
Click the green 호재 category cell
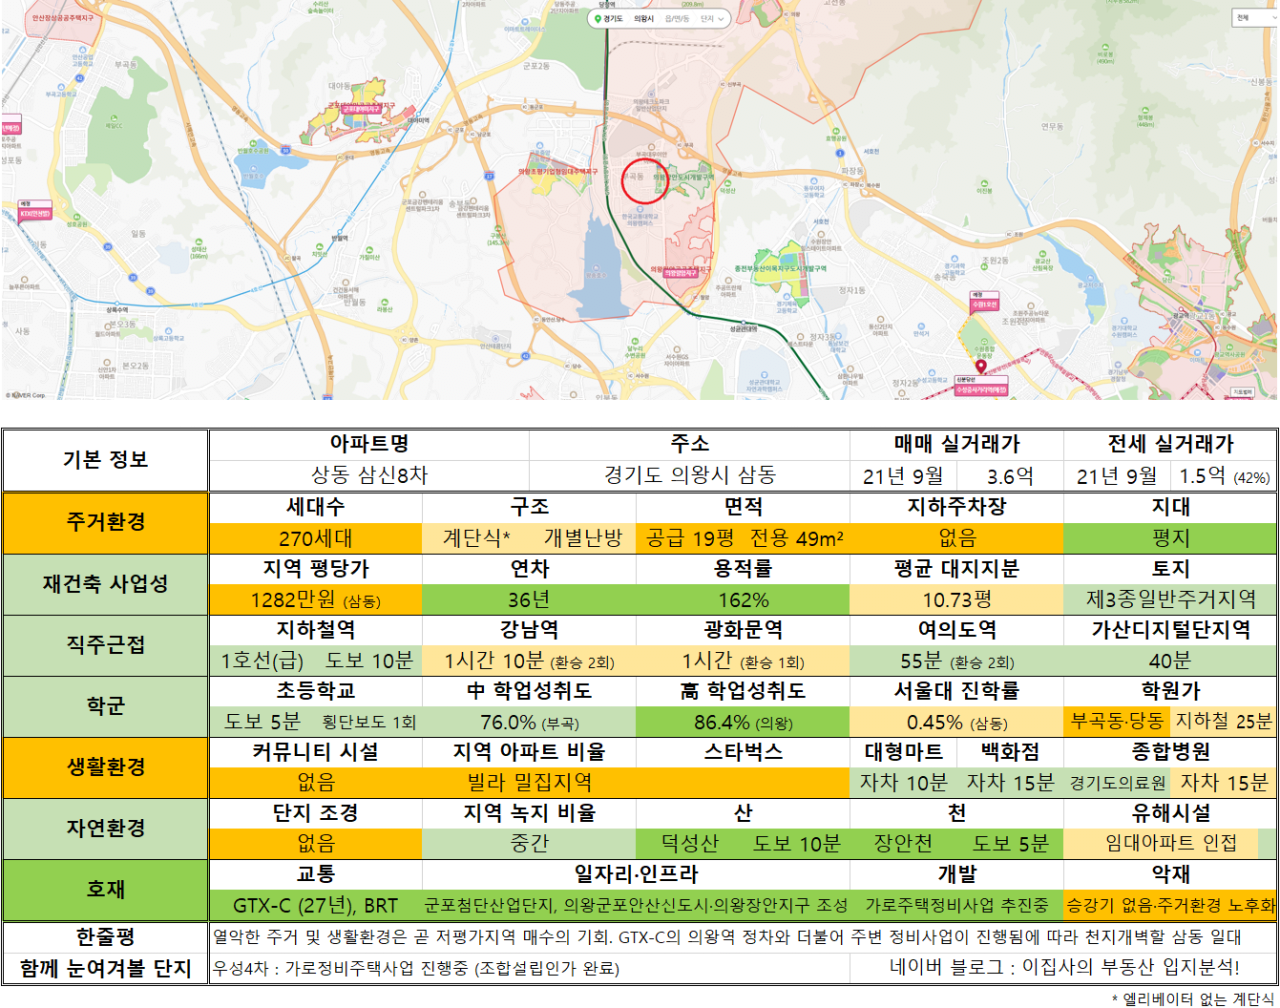(105, 890)
